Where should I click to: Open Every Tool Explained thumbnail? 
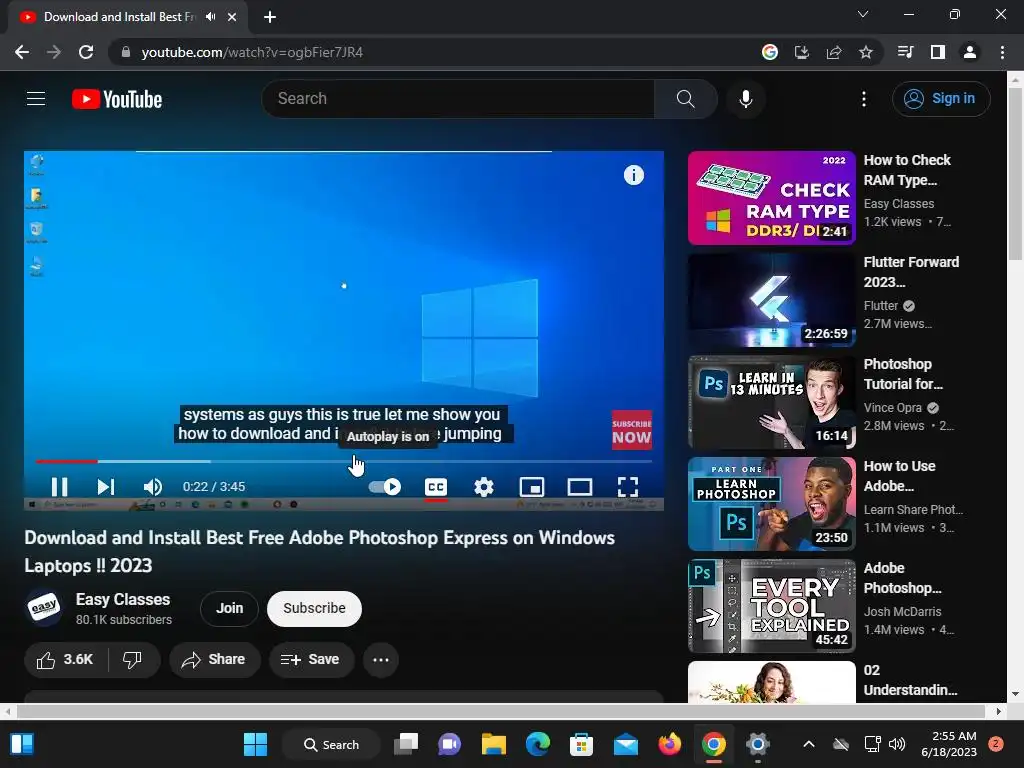click(x=771, y=605)
